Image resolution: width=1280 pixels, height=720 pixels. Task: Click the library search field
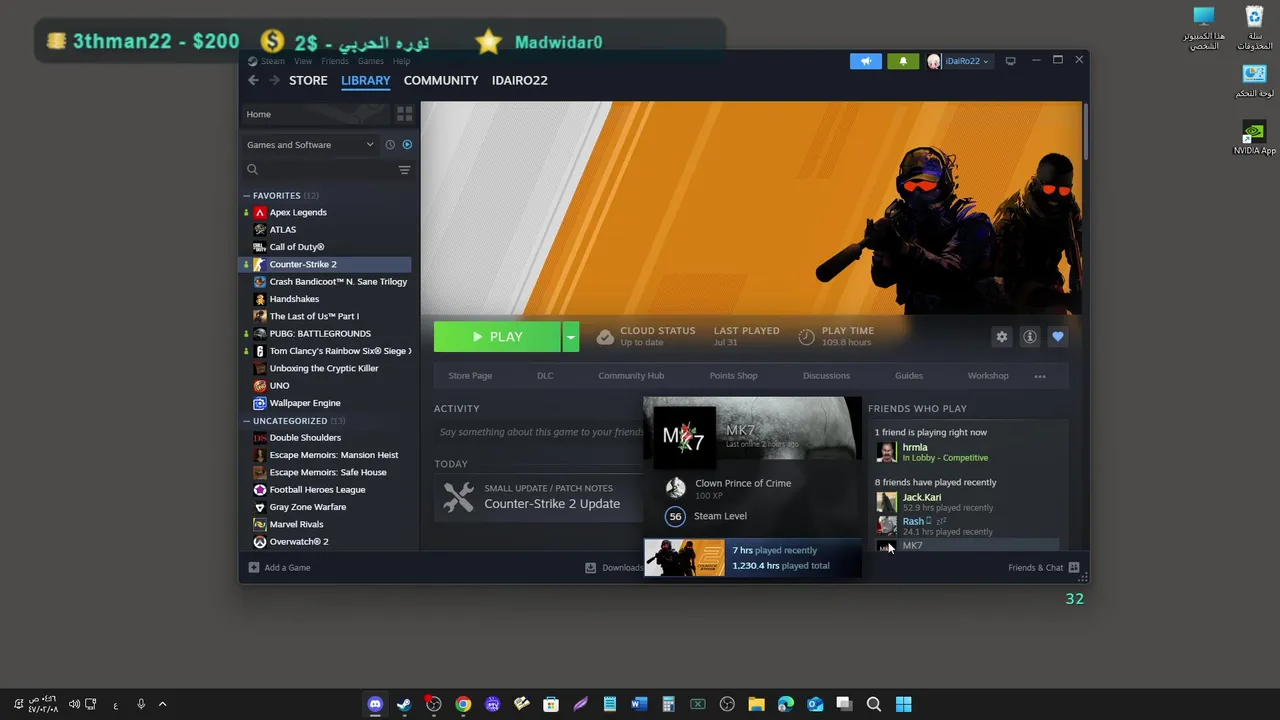click(x=318, y=170)
